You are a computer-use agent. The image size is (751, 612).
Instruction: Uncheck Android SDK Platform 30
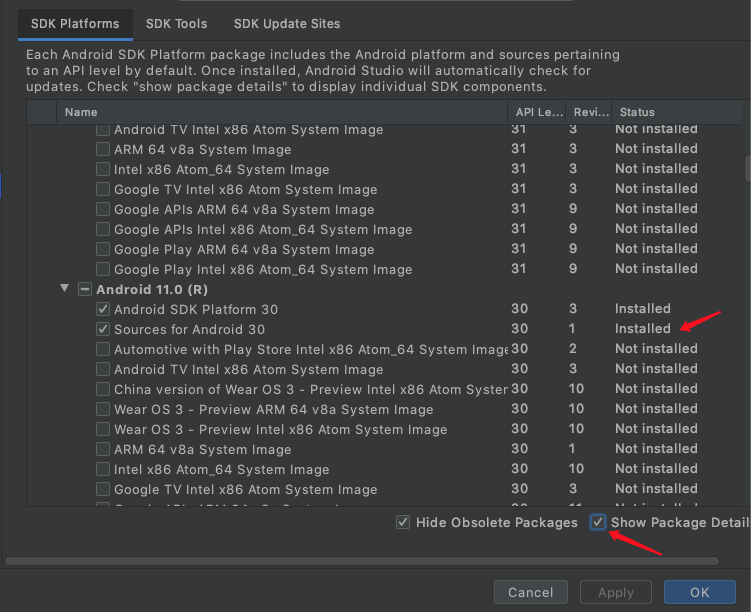(x=102, y=309)
